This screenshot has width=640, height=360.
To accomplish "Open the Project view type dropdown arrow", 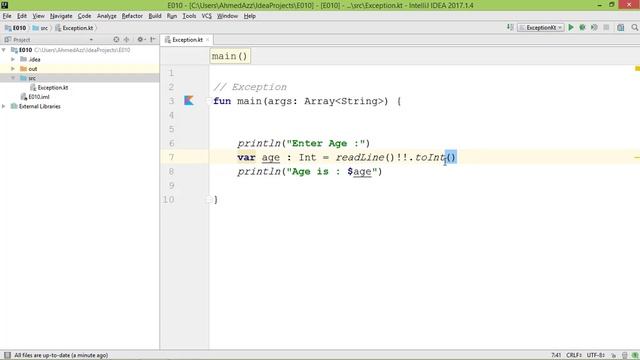I will point(91,40).
